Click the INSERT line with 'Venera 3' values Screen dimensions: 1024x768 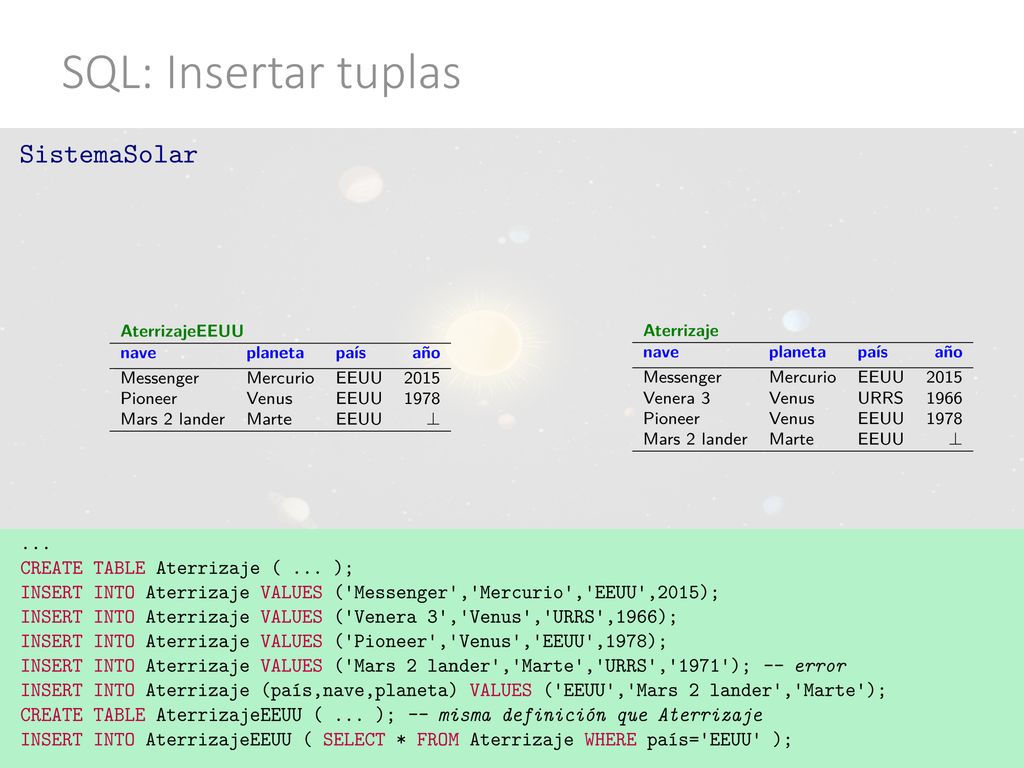coord(349,617)
